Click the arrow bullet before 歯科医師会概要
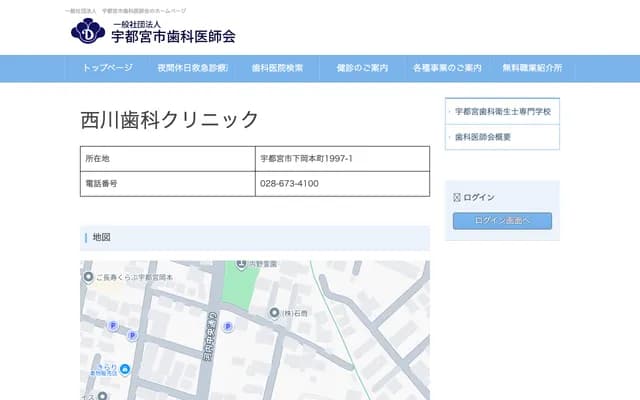Screen dimensions: 640x400 coord(450,137)
